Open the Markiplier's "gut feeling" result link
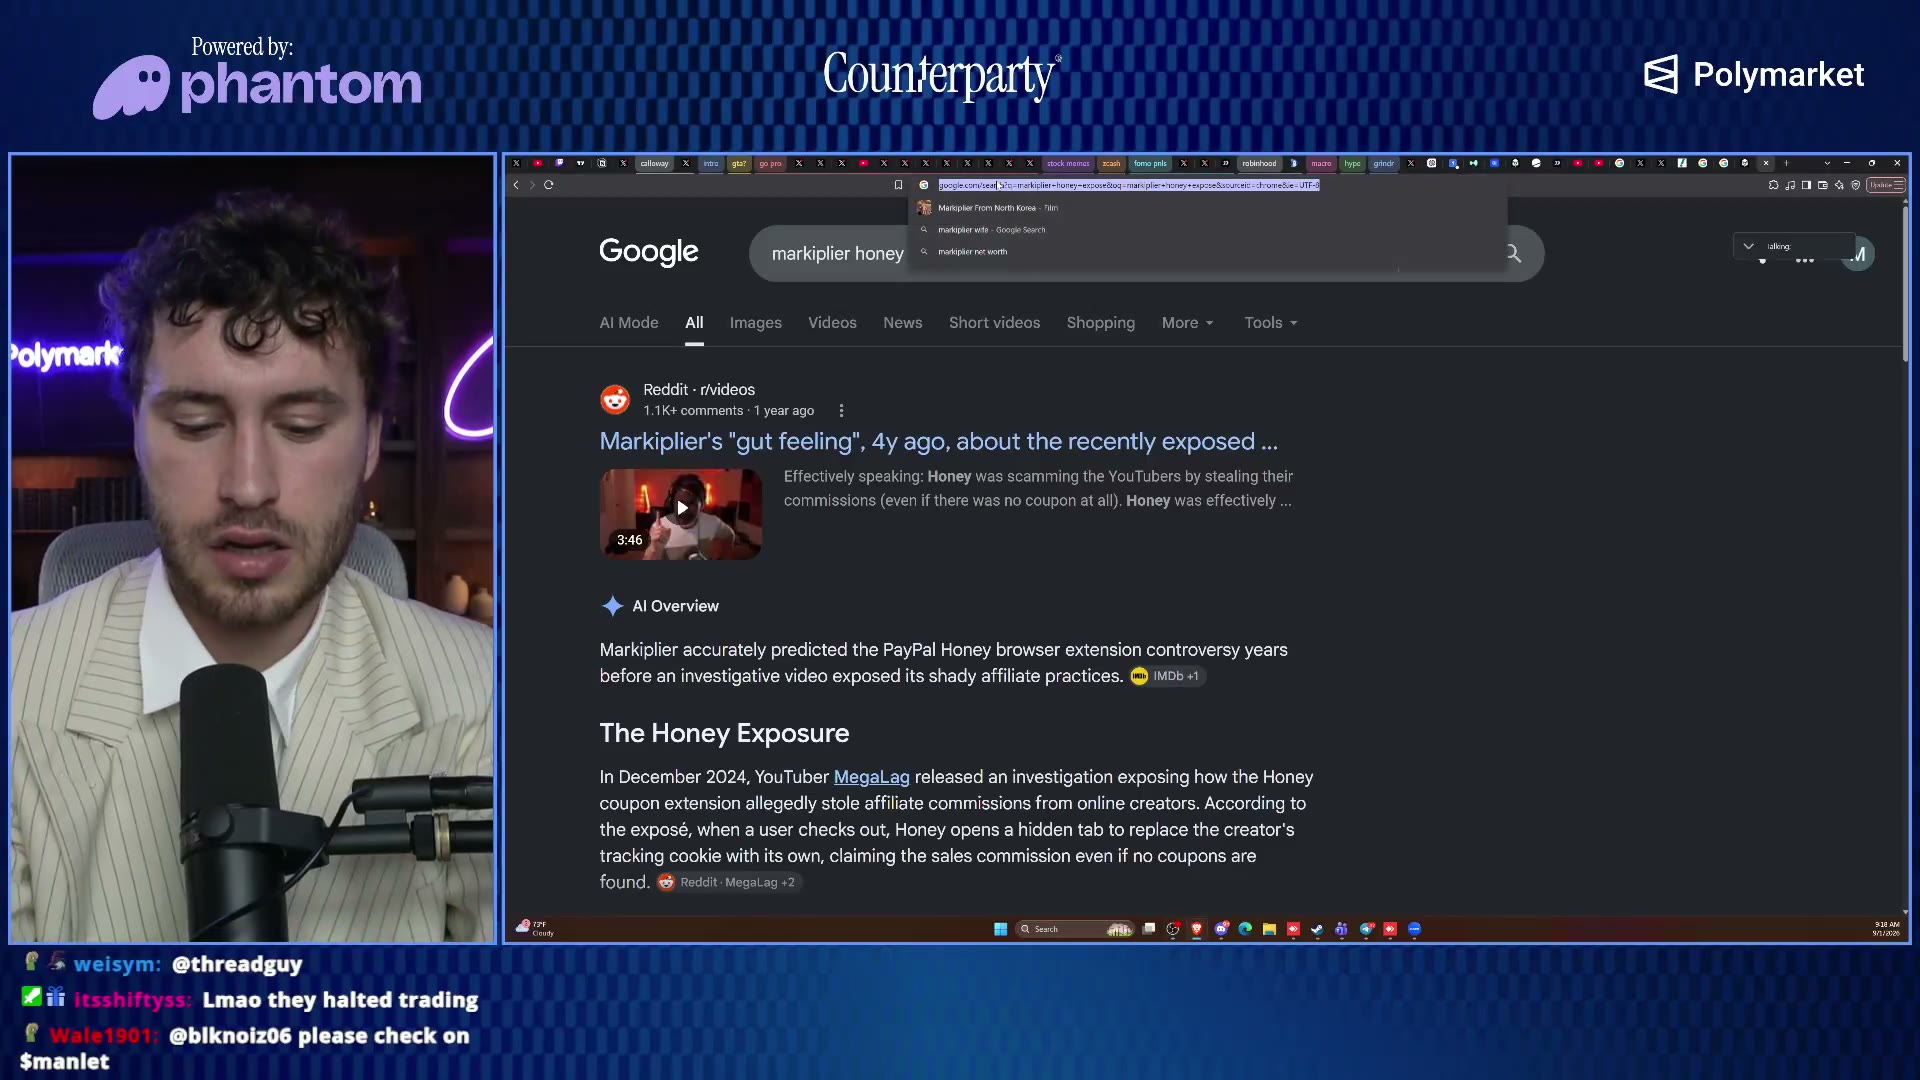Image resolution: width=1920 pixels, height=1080 pixels. click(x=938, y=442)
